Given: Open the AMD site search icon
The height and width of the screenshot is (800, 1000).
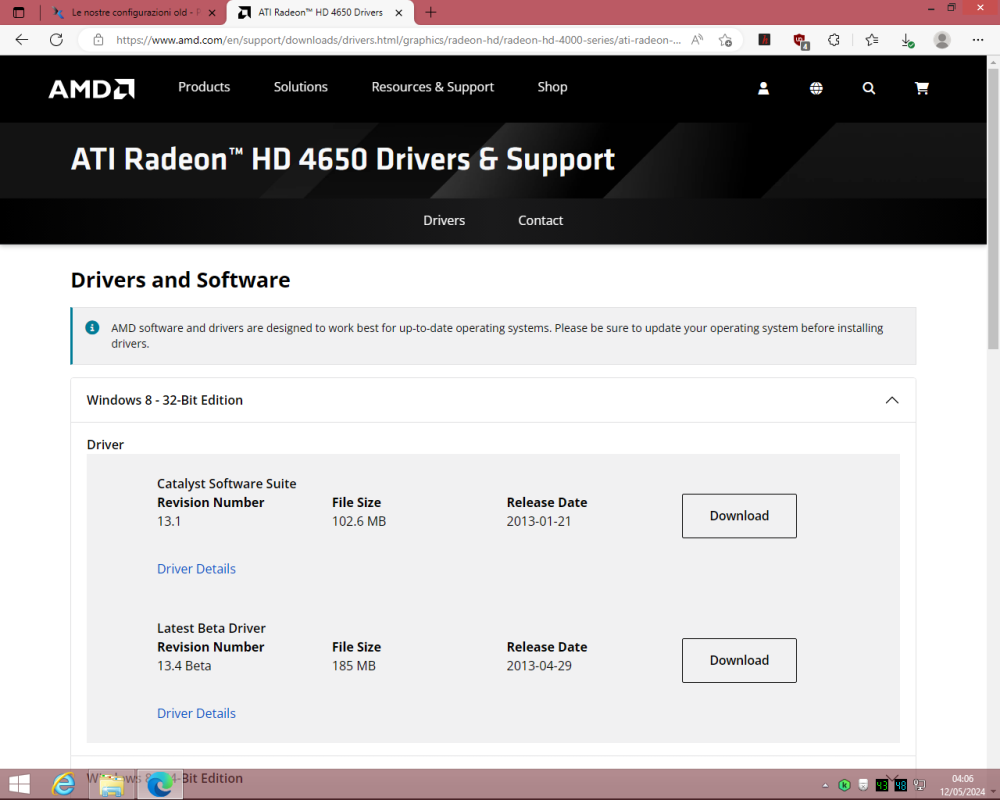Looking at the screenshot, I should 868,88.
